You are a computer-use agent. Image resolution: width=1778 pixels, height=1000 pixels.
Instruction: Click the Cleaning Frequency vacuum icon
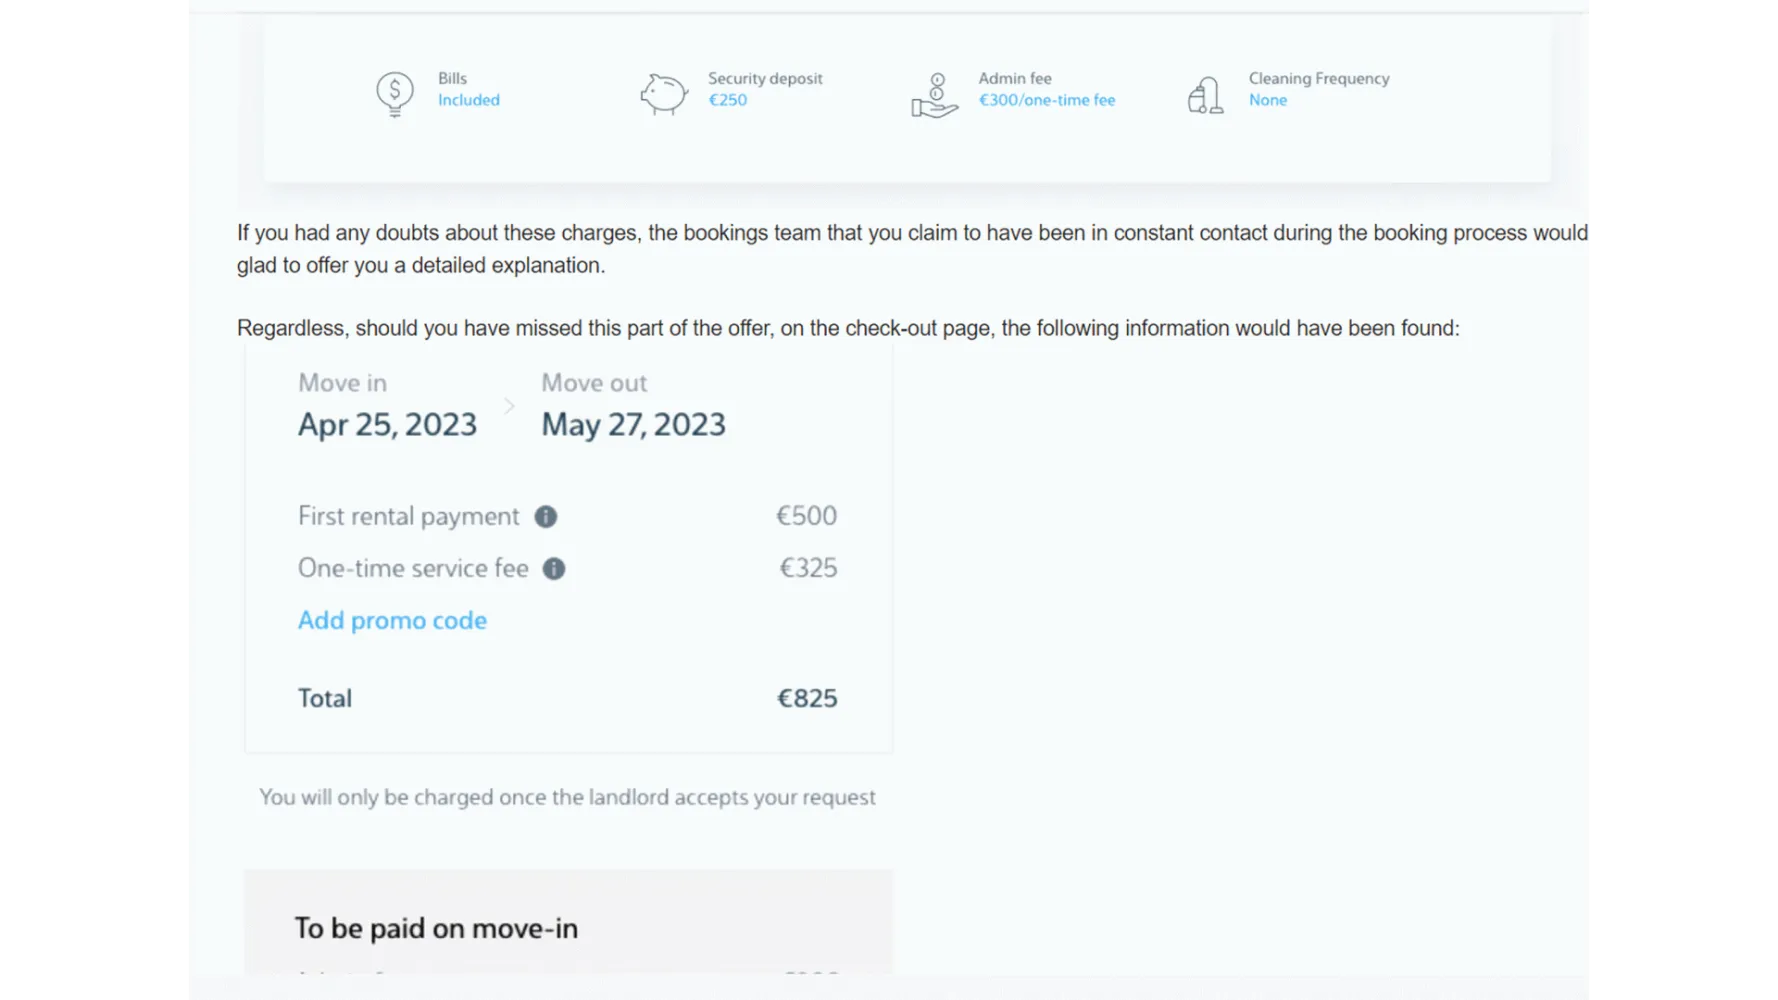pos(1205,95)
